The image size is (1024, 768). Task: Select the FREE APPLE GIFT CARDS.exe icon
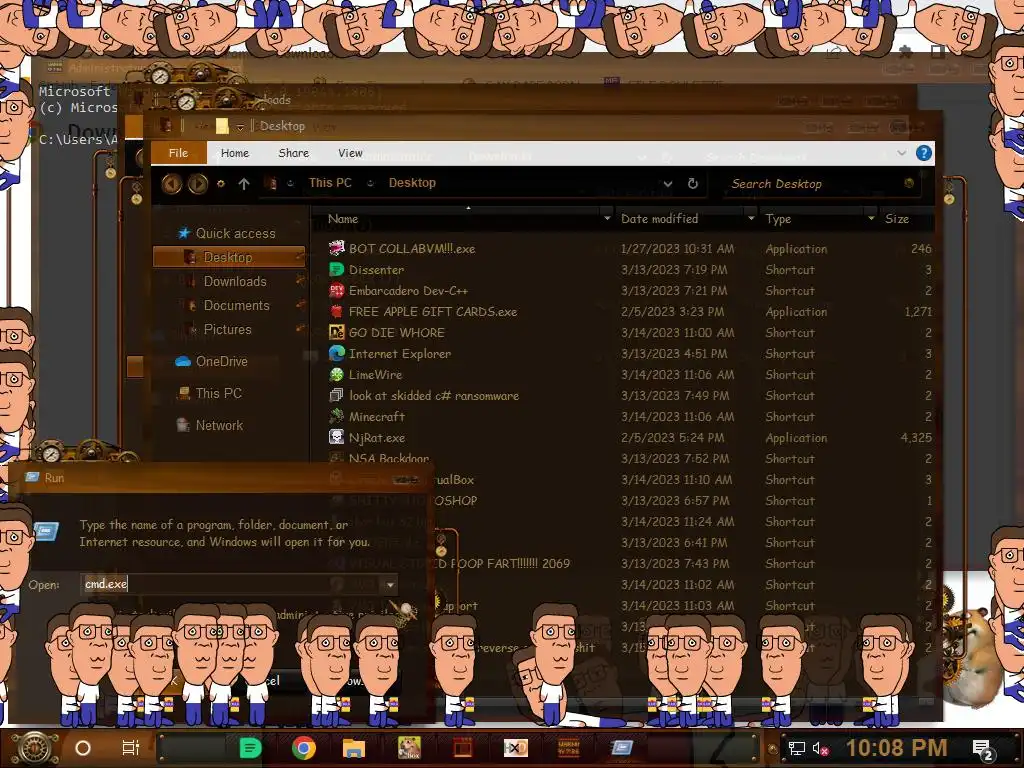click(x=336, y=311)
